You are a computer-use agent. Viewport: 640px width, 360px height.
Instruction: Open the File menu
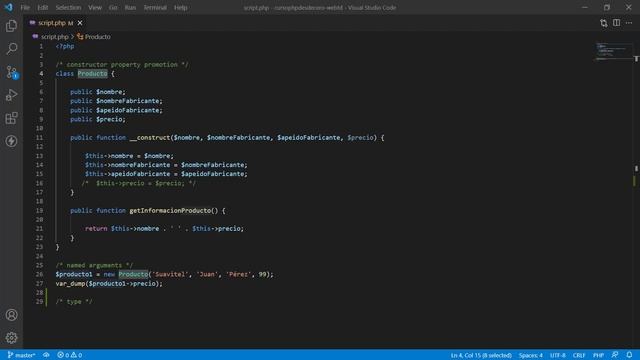(25, 7)
